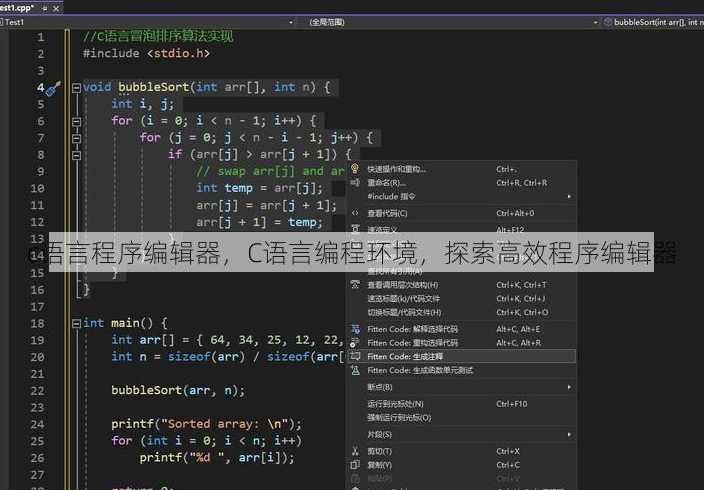Choose Run To Cursor (Ctrl+F10) item
Viewport: 704px width, 490px height.
461,404
